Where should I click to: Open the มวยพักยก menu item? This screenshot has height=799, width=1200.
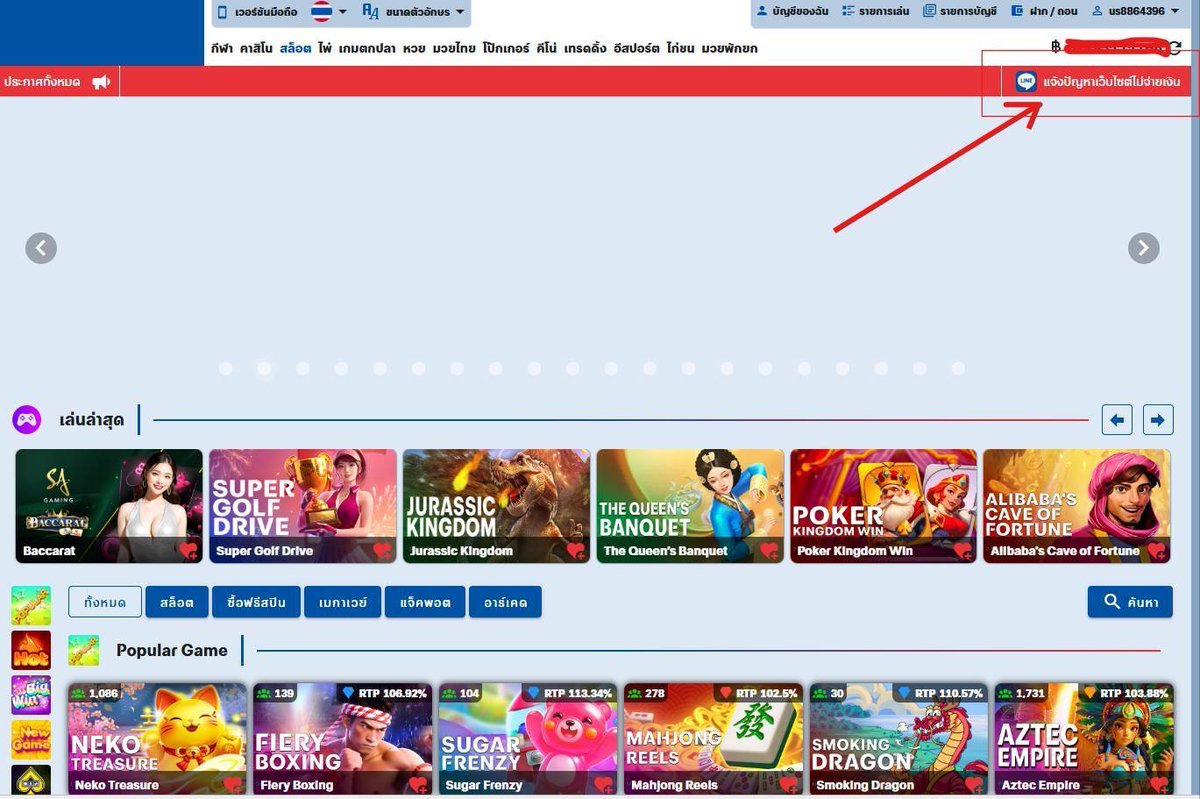(729, 48)
